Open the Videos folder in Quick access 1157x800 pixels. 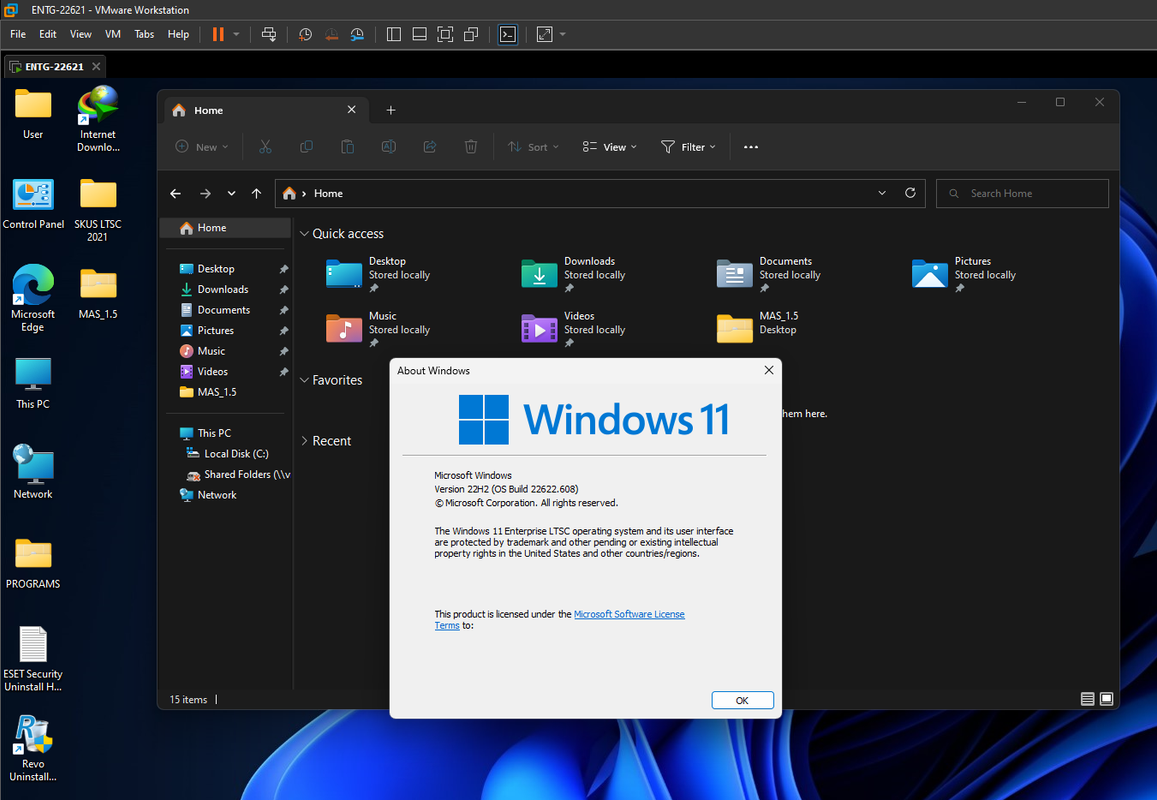(x=574, y=328)
